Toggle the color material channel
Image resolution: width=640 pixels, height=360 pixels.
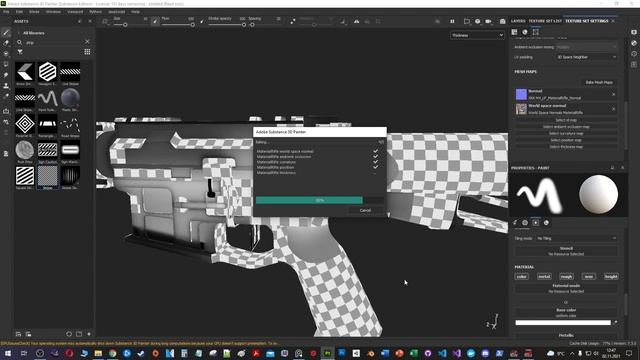(x=522, y=276)
